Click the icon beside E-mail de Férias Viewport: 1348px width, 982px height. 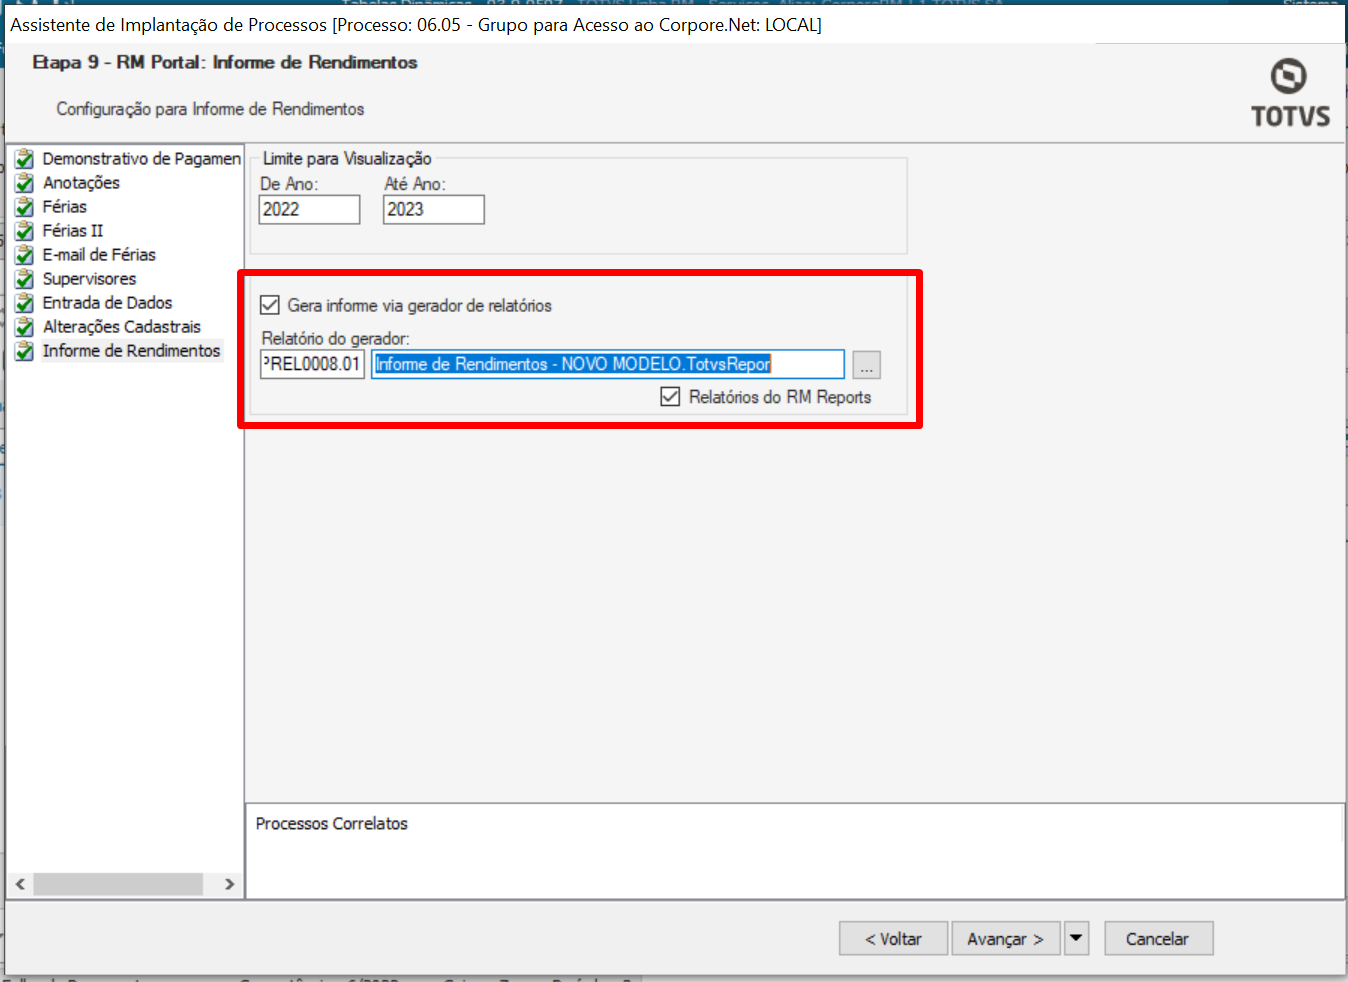[x=25, y=255]
